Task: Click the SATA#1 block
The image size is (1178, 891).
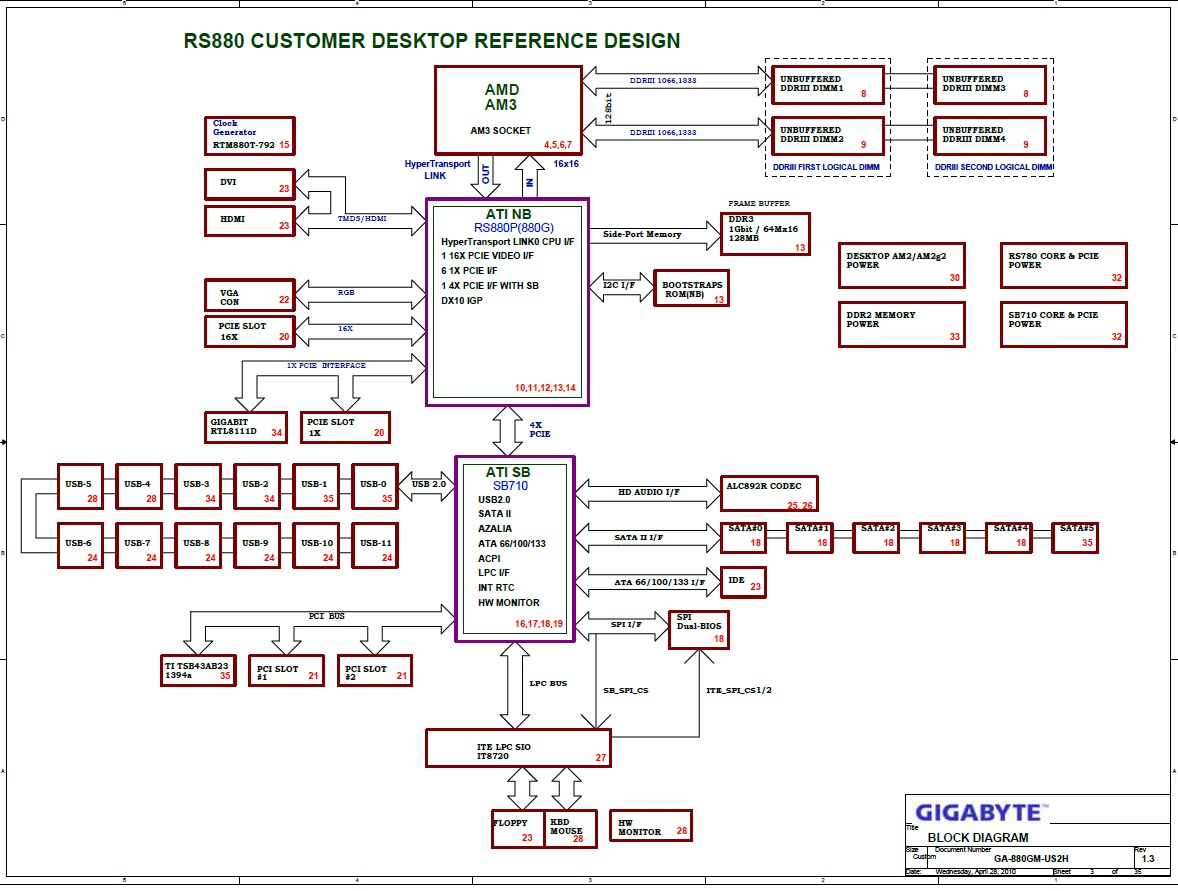Action: [x=810, y=538]
